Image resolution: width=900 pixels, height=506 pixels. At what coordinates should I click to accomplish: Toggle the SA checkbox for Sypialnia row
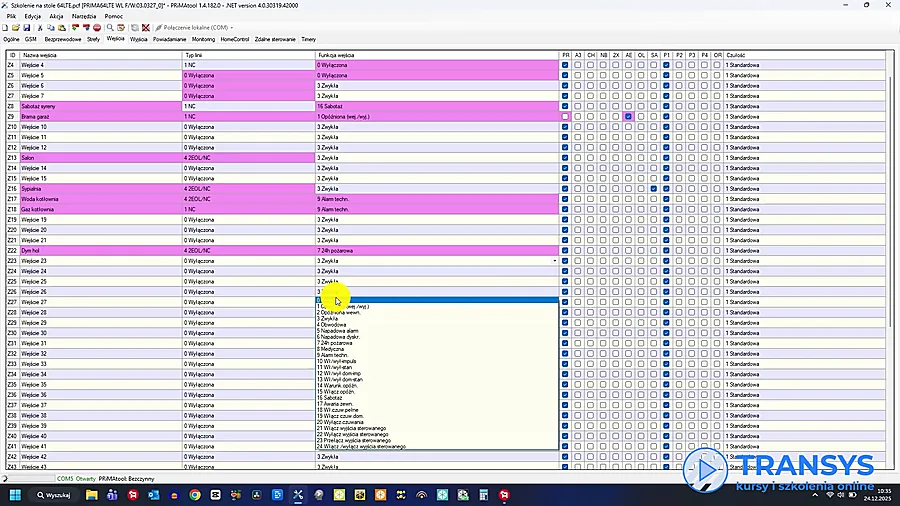[654, 189]
